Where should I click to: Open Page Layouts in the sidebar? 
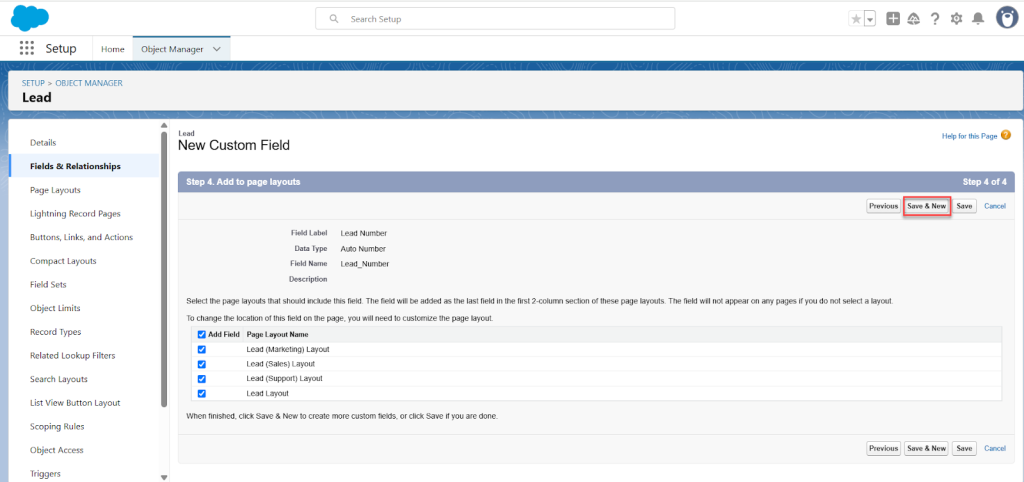[55, 190]
